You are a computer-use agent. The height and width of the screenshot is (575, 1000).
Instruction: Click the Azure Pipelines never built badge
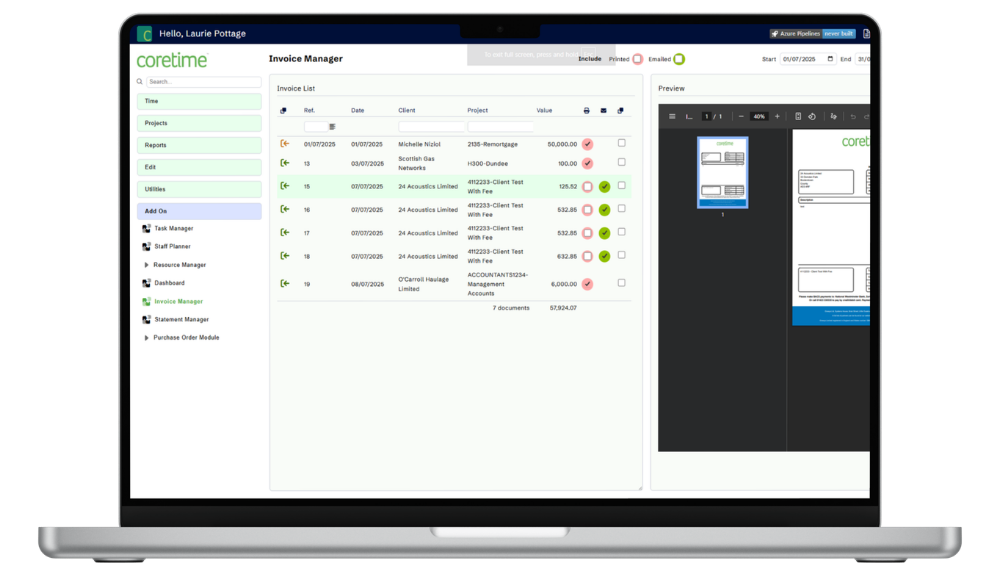point(812,34)
